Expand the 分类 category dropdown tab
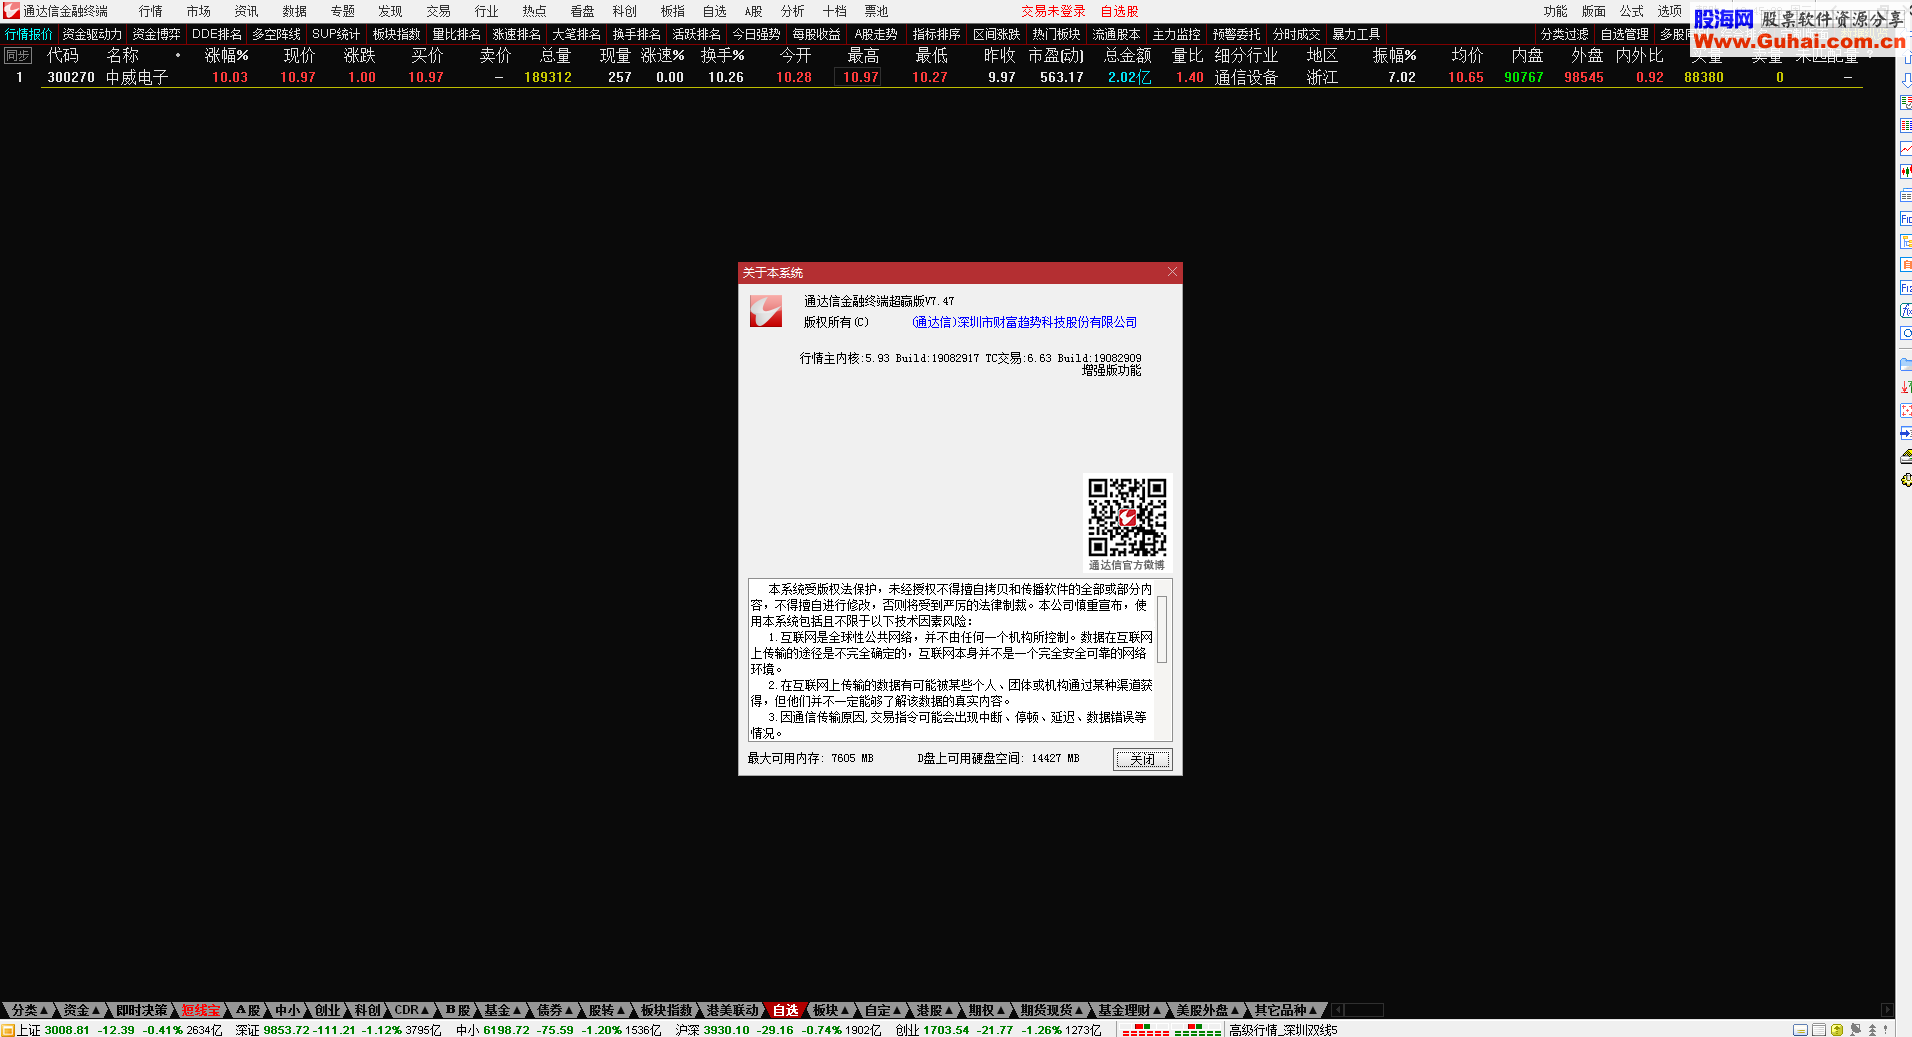Image resolution: width=1912 pixels, height=1037 pixels. coord(29,1010)
